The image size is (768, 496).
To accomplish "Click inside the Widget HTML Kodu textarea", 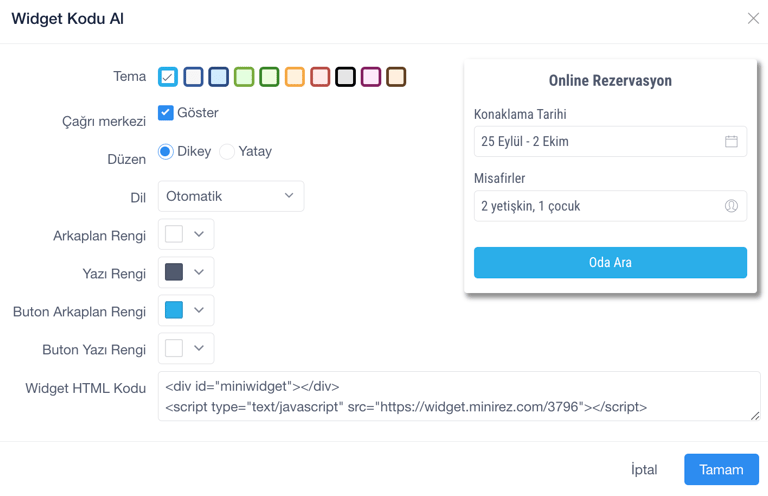I will coord(458,396).
